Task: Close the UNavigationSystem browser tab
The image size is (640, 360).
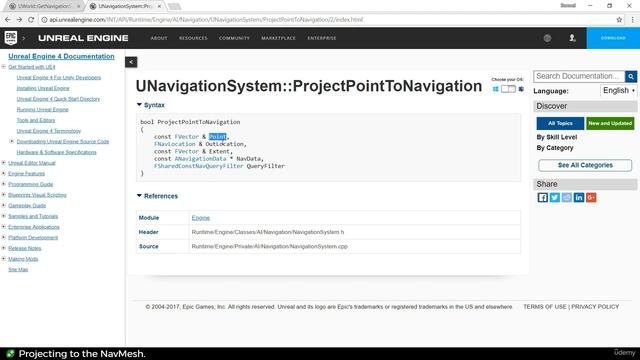Action: (159, 6)
